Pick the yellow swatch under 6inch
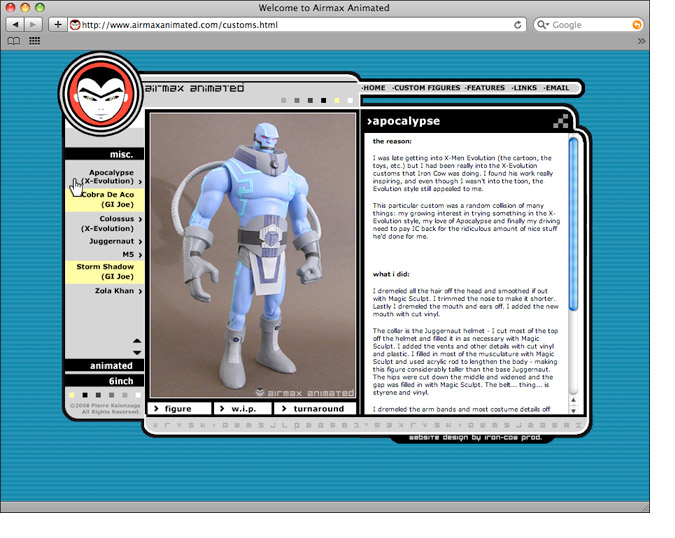 (x=72, y=395)
